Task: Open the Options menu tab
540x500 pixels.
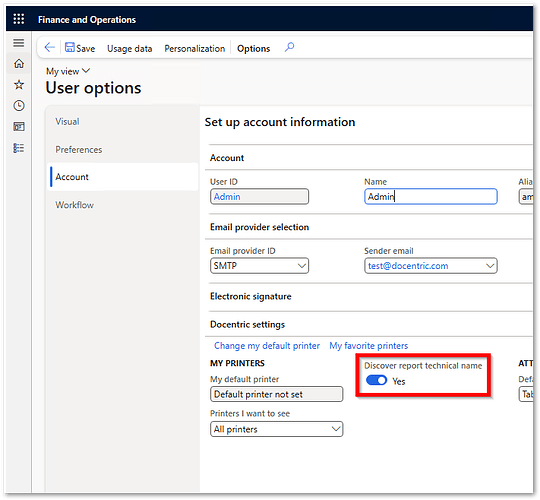Action: (253, 49)
